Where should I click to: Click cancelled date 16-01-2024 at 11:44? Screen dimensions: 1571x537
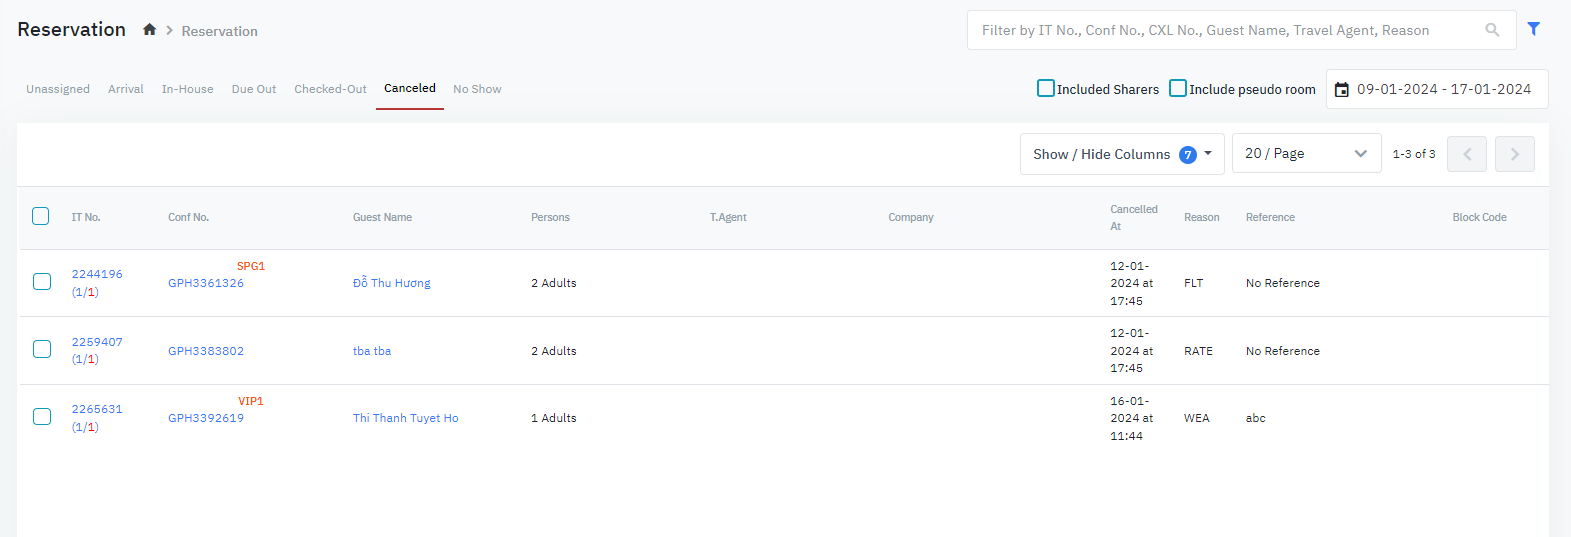pos(1132,418)
